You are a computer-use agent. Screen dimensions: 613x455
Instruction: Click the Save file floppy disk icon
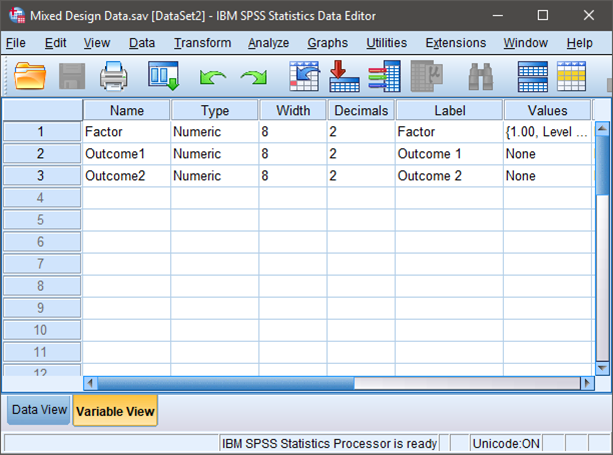pos(72,76)
